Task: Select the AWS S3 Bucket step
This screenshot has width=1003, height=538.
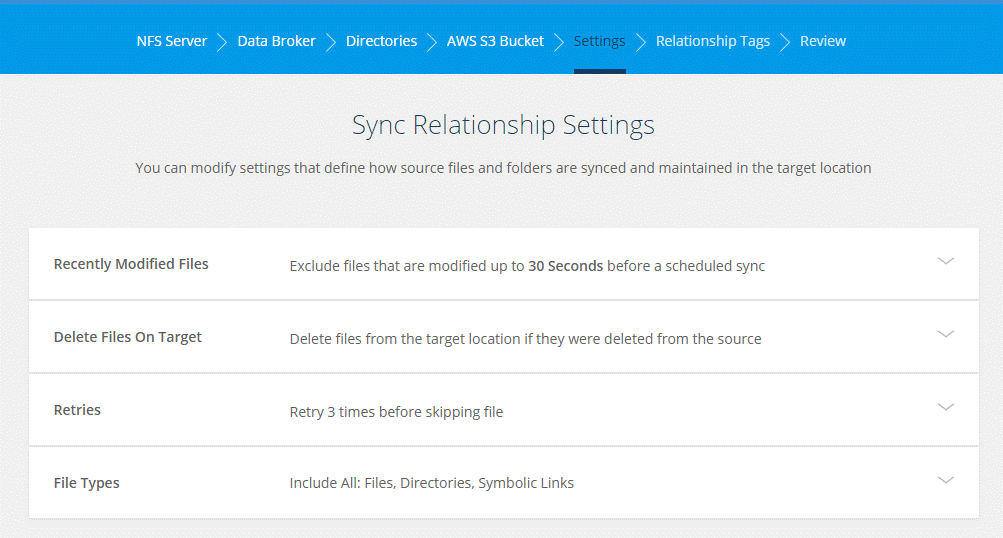Action: [495, 41]
